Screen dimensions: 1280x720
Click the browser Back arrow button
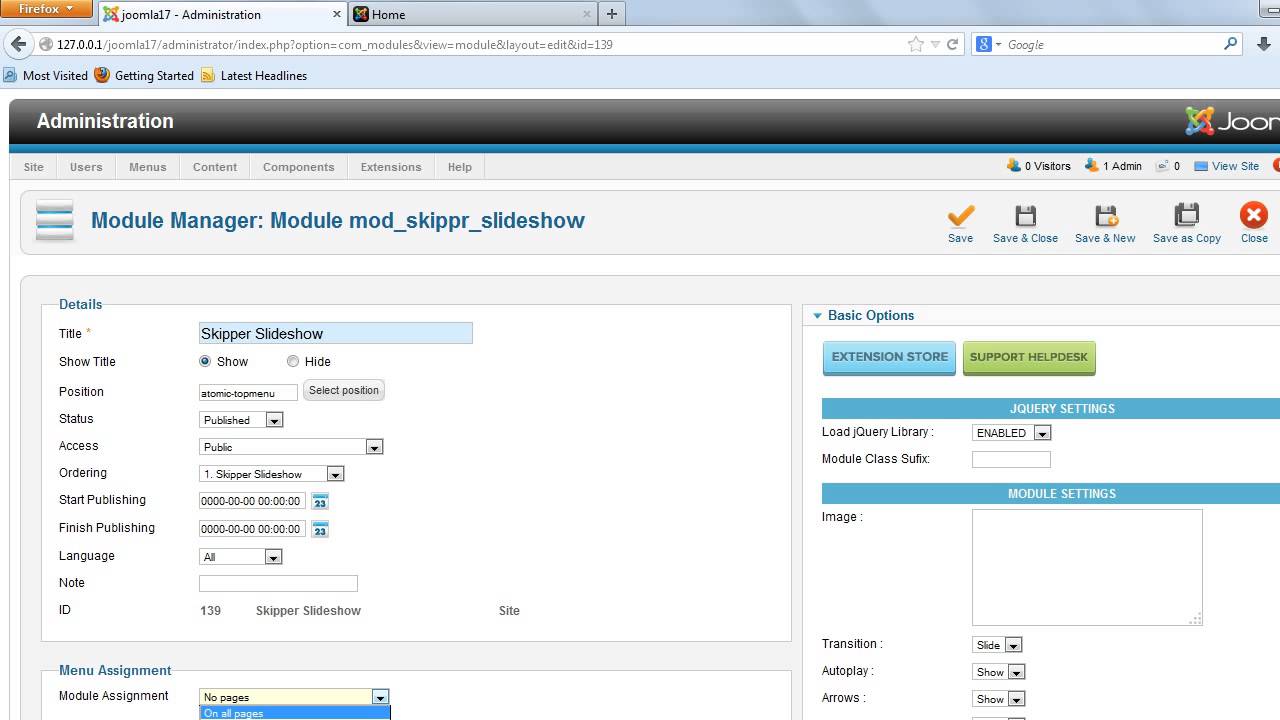click(x=18, y=44)
